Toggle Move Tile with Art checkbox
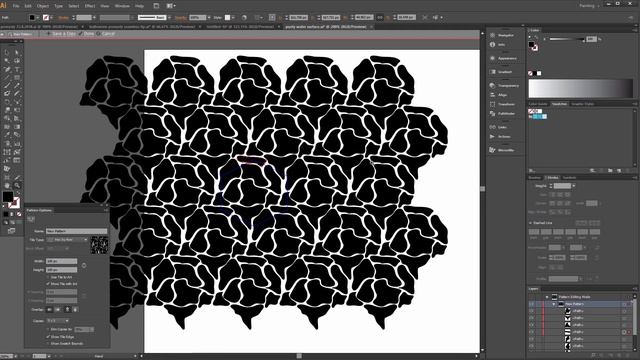Image resolution: width=640 pixels, height=360 pixels. pyautogui.click(x=48, y=284)
